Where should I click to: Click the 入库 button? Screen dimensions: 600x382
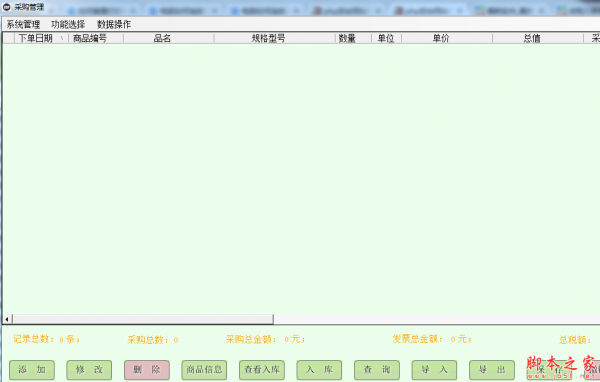tap(319, 370)
